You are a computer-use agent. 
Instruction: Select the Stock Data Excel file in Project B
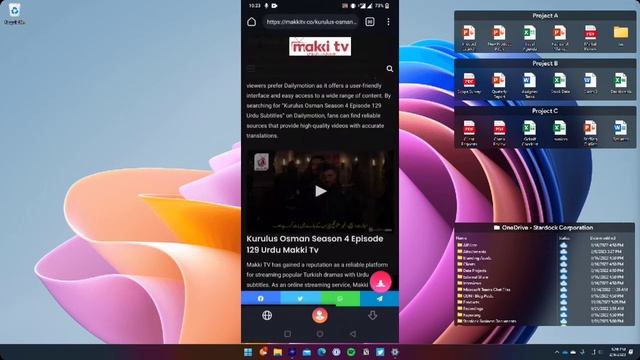pyautogui.click(x=560, y=83)
